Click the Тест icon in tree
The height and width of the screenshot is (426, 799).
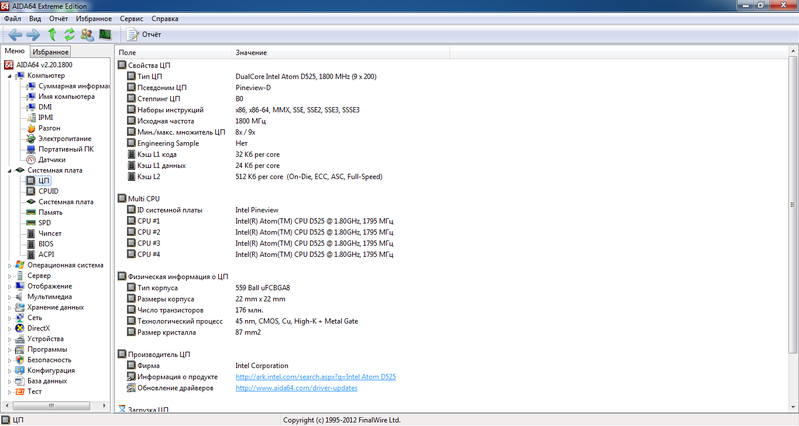20,391
